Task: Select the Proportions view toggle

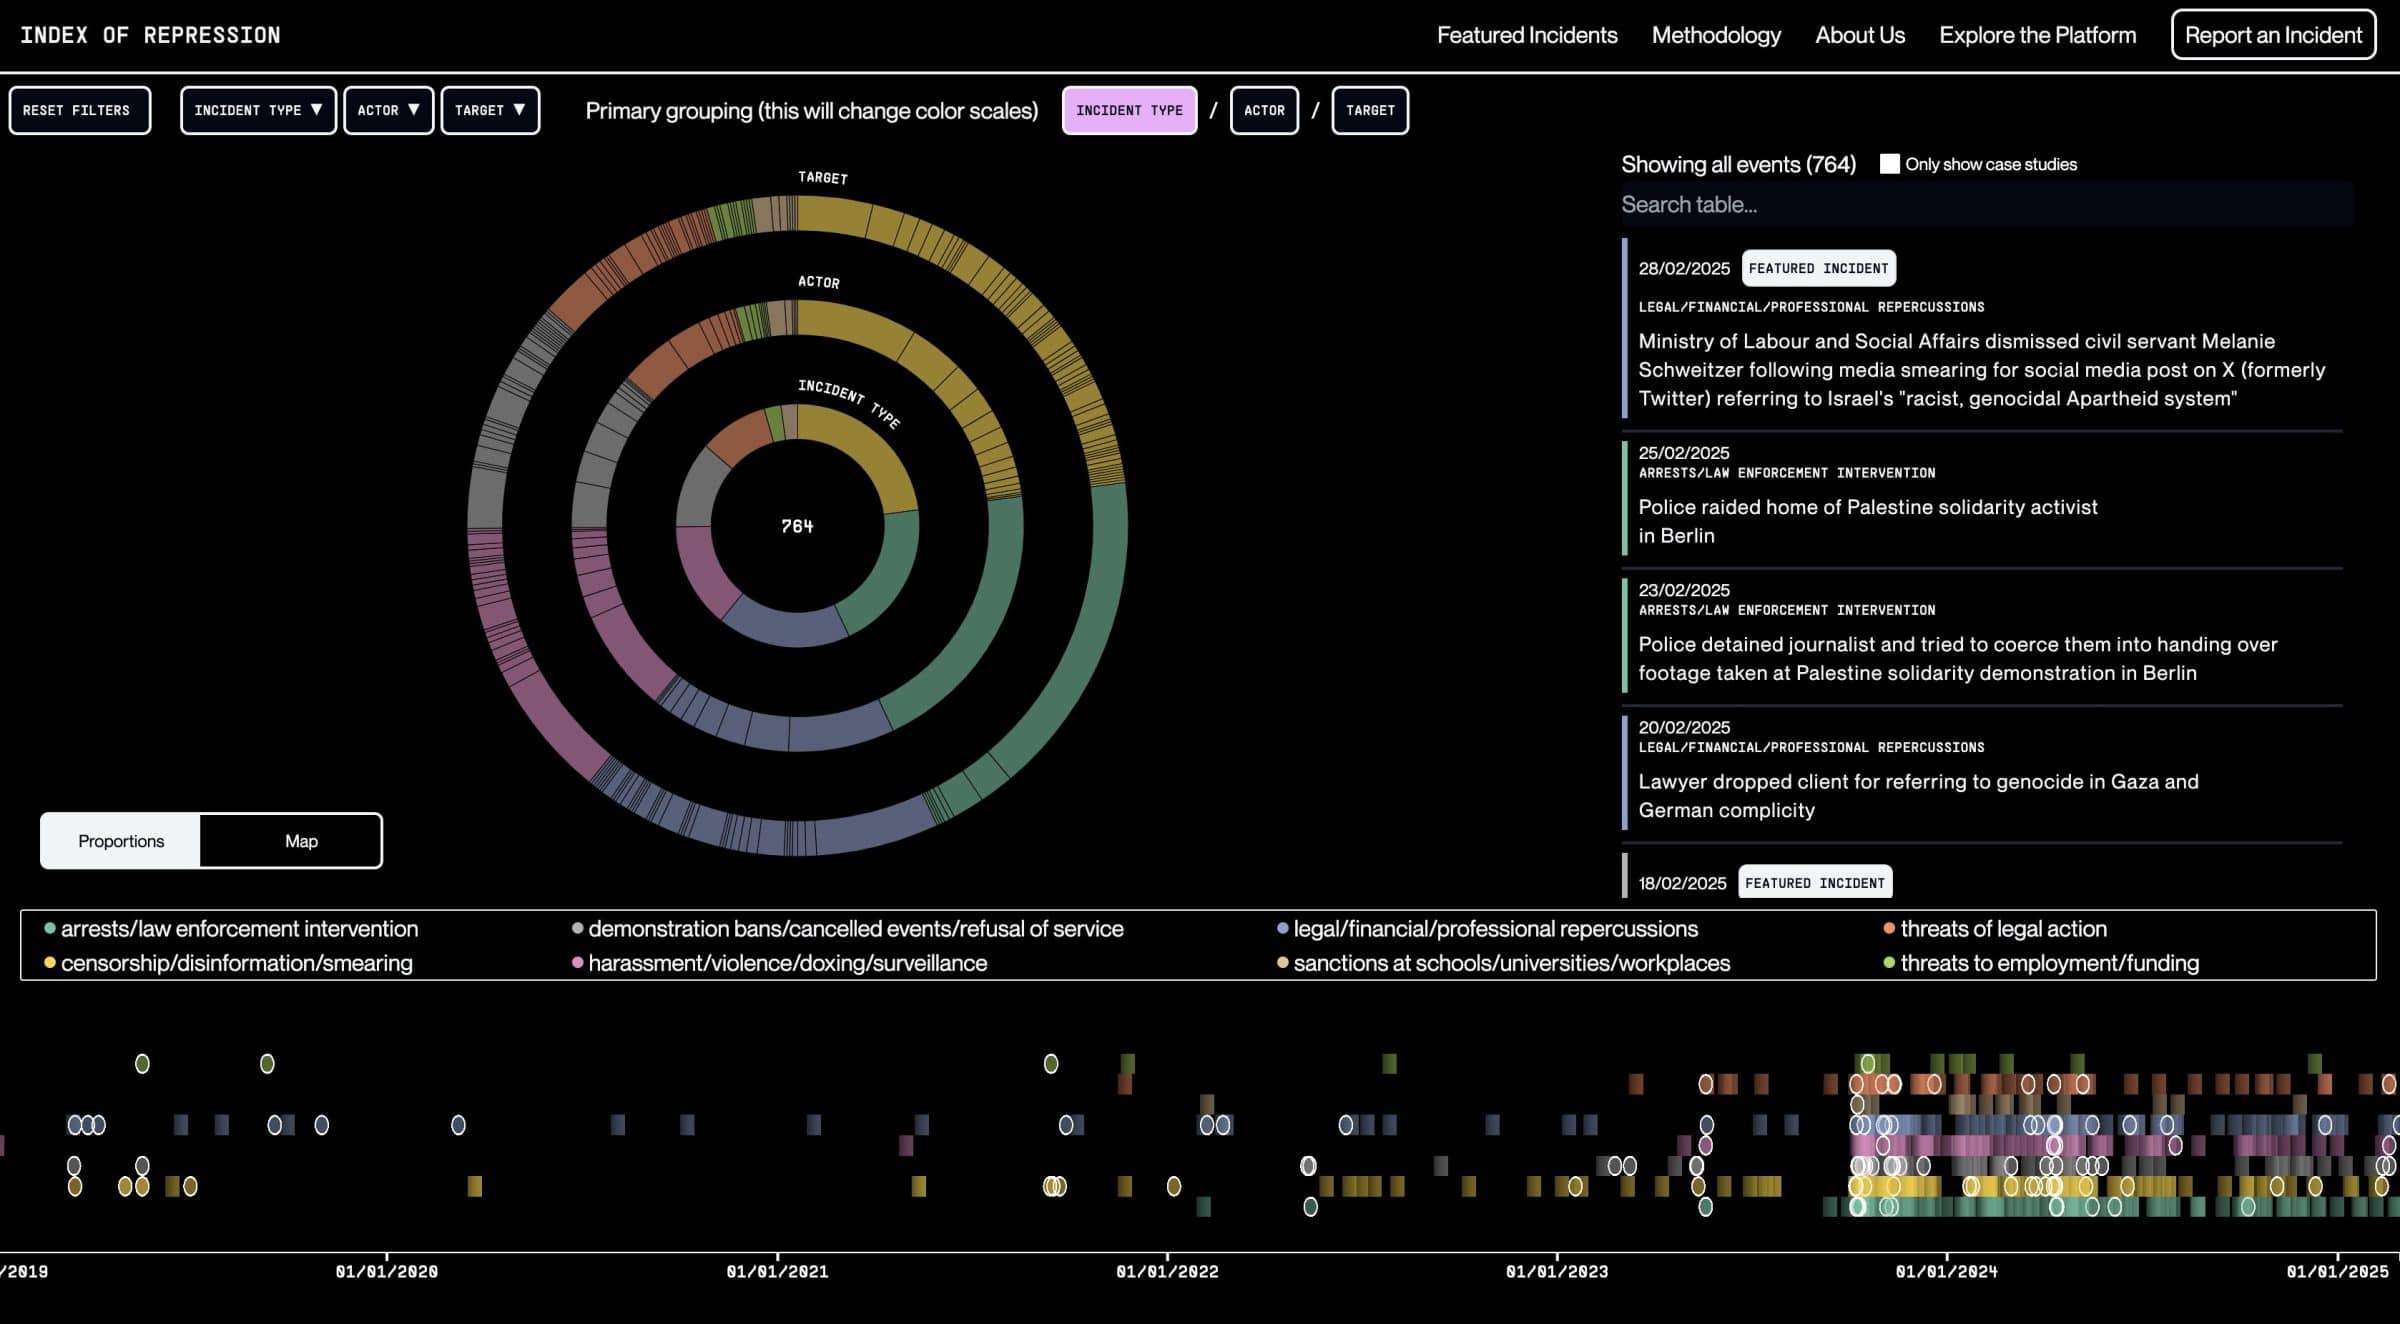Action: (x=121, y=841)
